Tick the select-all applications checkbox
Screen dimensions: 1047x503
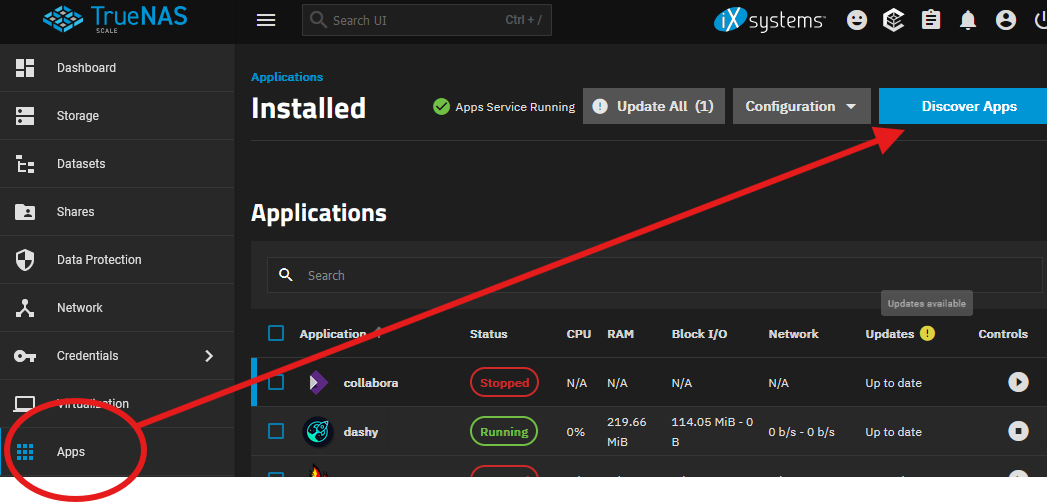[x=276, y=333]
